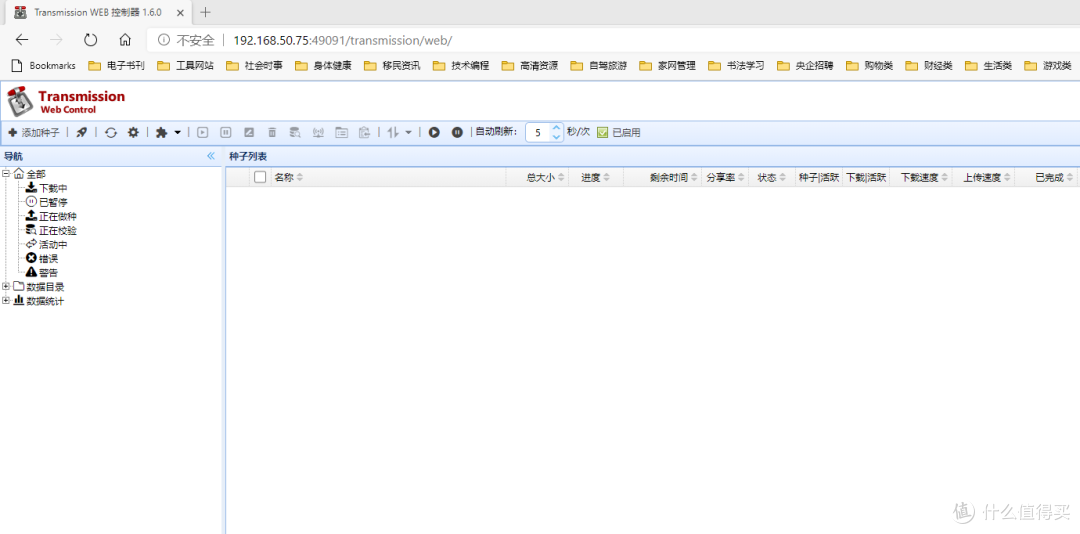The height and width of the screenshot is (534, 1080).
Task: Click the clipboard copy path icon
Action: coord(365,132)
